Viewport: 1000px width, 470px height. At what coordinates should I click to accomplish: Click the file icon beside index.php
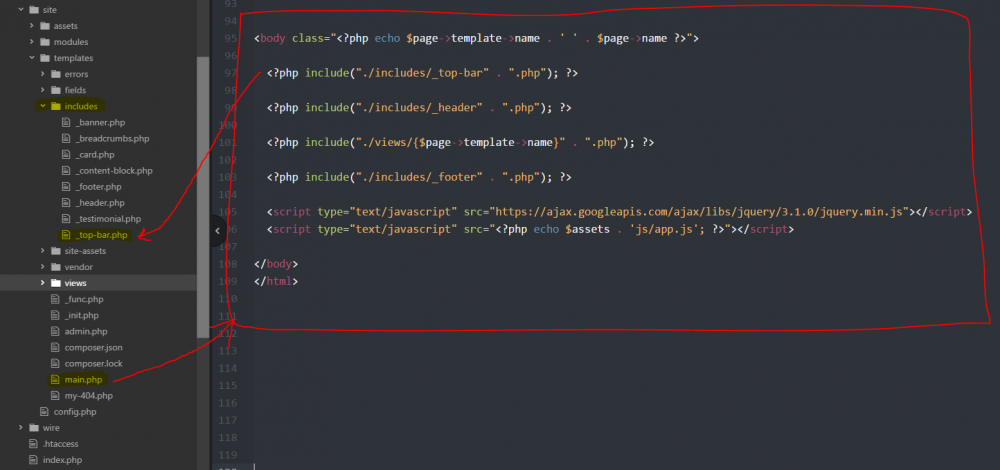point(34,460)
